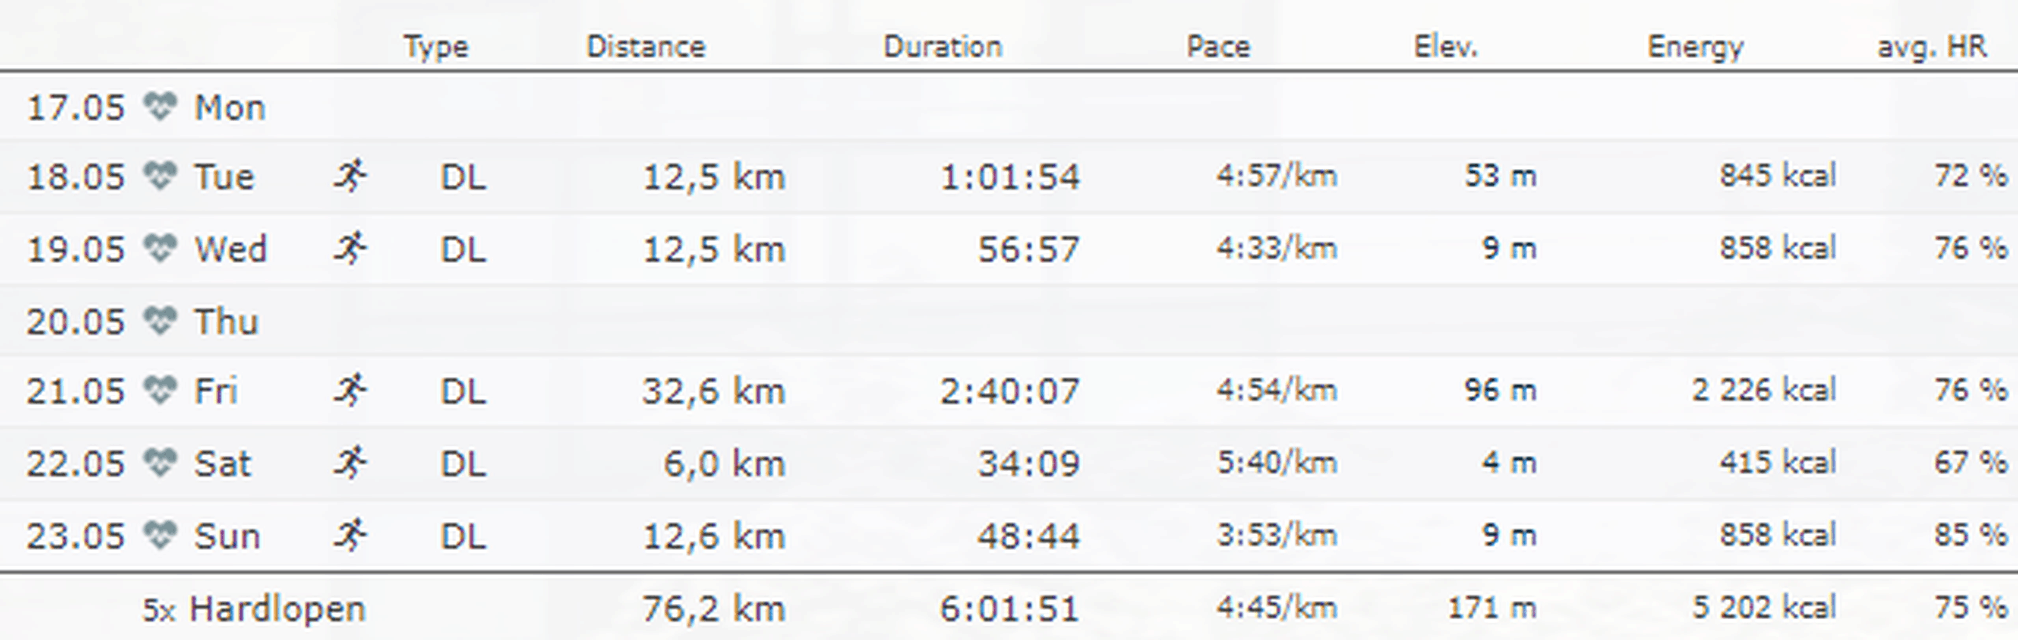The width and height of the screenshot is (2018, 640).
Task: Click the heart icon on 18.05 Tue
Action: click(x=159, y=176)
